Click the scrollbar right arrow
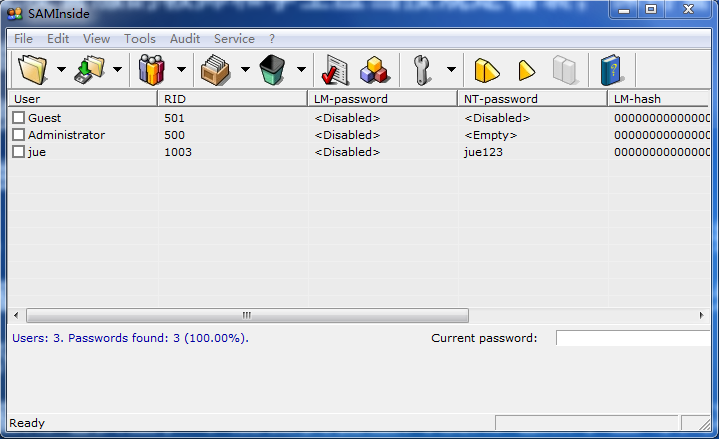 (701, 316)
